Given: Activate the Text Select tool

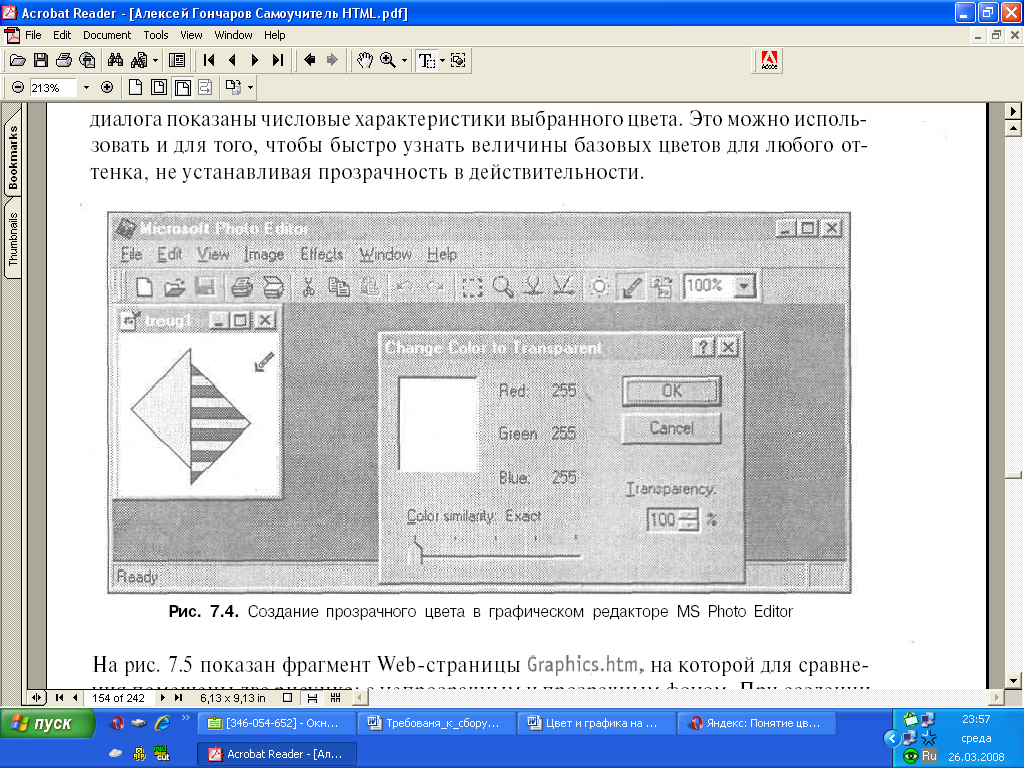Looking at the screenshot, I should (426, 61).
